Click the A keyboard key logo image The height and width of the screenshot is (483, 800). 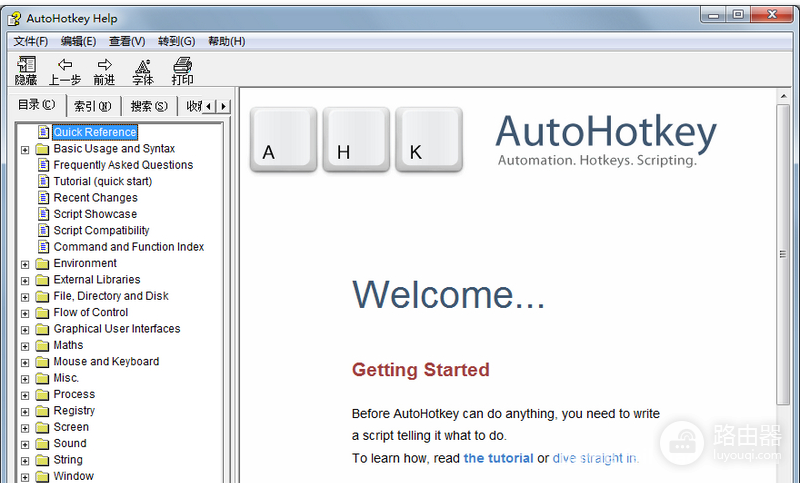(x=283, y=139)
